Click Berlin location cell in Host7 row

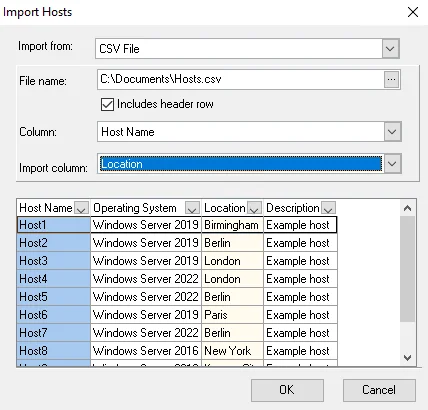tap(232, 333)
